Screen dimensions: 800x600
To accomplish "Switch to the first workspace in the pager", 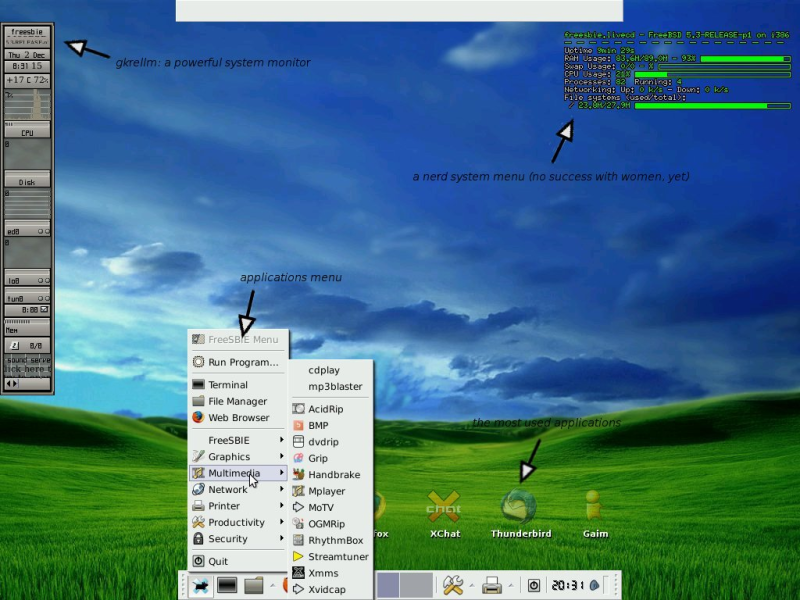I will pos(387,585).
